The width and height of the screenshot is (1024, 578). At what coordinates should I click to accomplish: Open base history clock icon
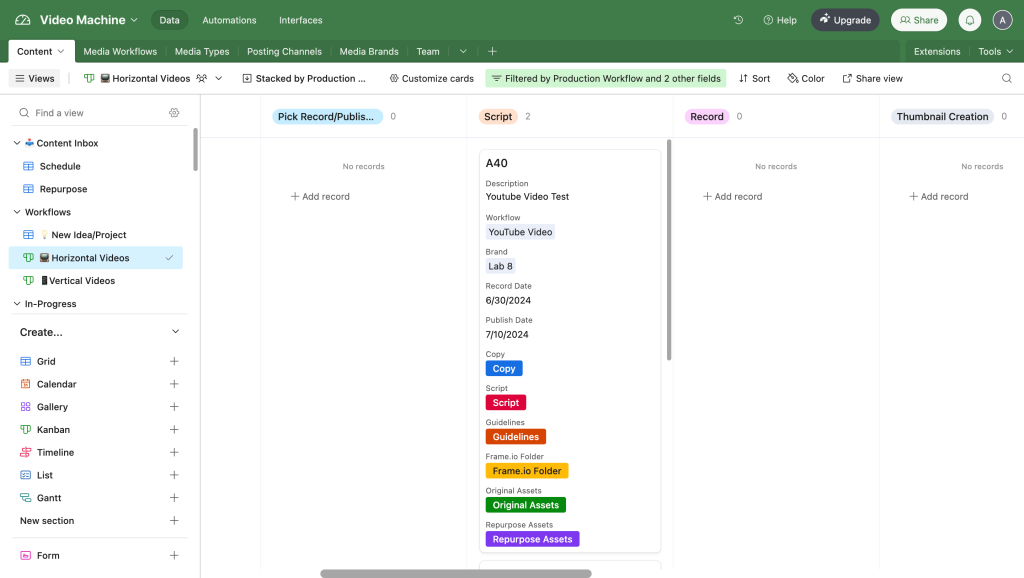pos(738,20)
